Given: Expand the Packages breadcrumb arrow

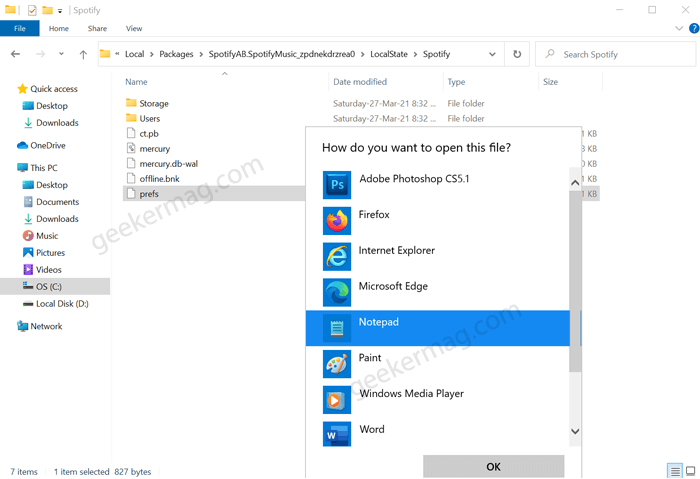Looking at the screenshot, I should coord(201,54).
